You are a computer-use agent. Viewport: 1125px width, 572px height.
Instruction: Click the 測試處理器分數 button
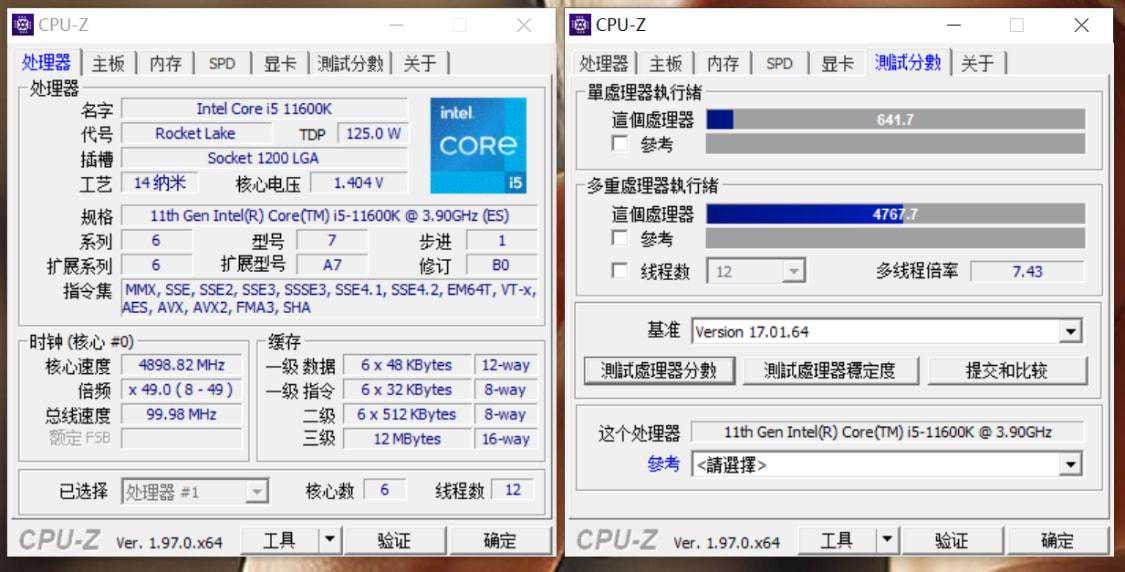pos(659,370)
